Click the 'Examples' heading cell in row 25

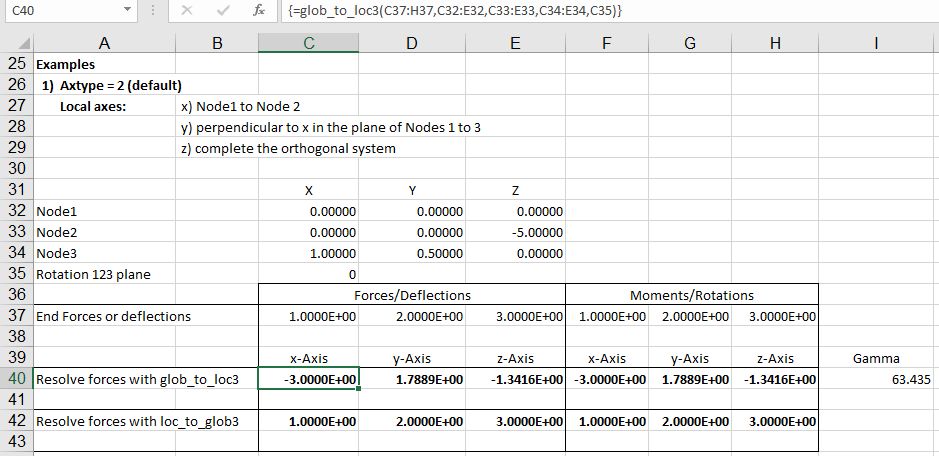(x=66, y=64)
